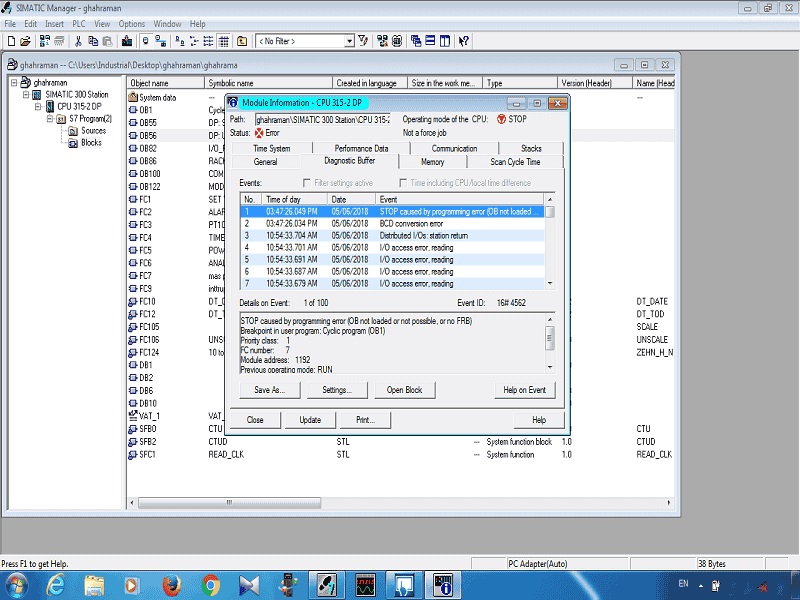Select Blocks in the project tree
Viewport: 800px width, 600px height.
(91, 143)
